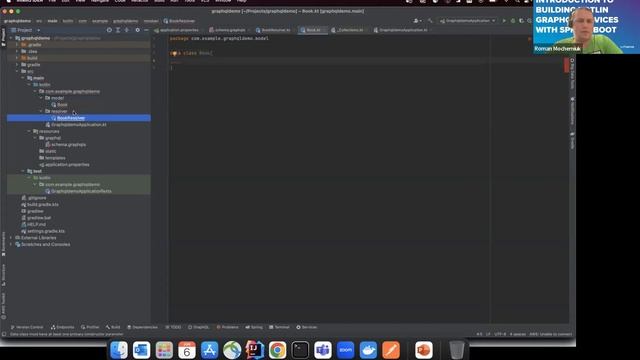Open Version Control tool window
The image size is (640, 360).
pyautogui.click(x=27, y=327)
